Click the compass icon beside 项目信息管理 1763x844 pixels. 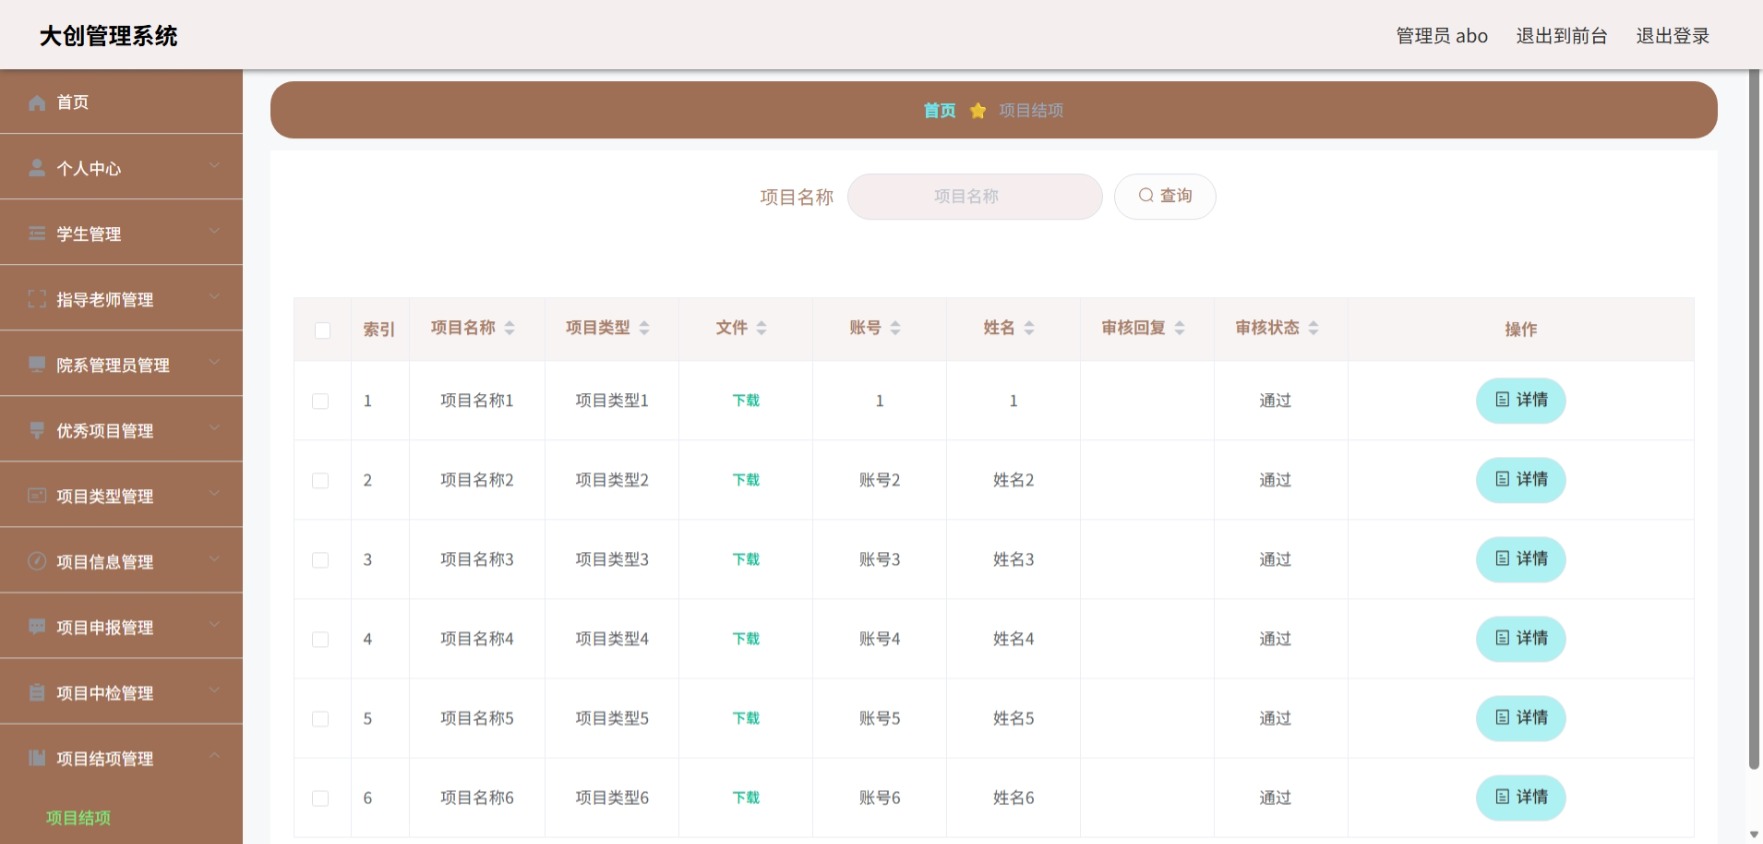pos(37,561)
